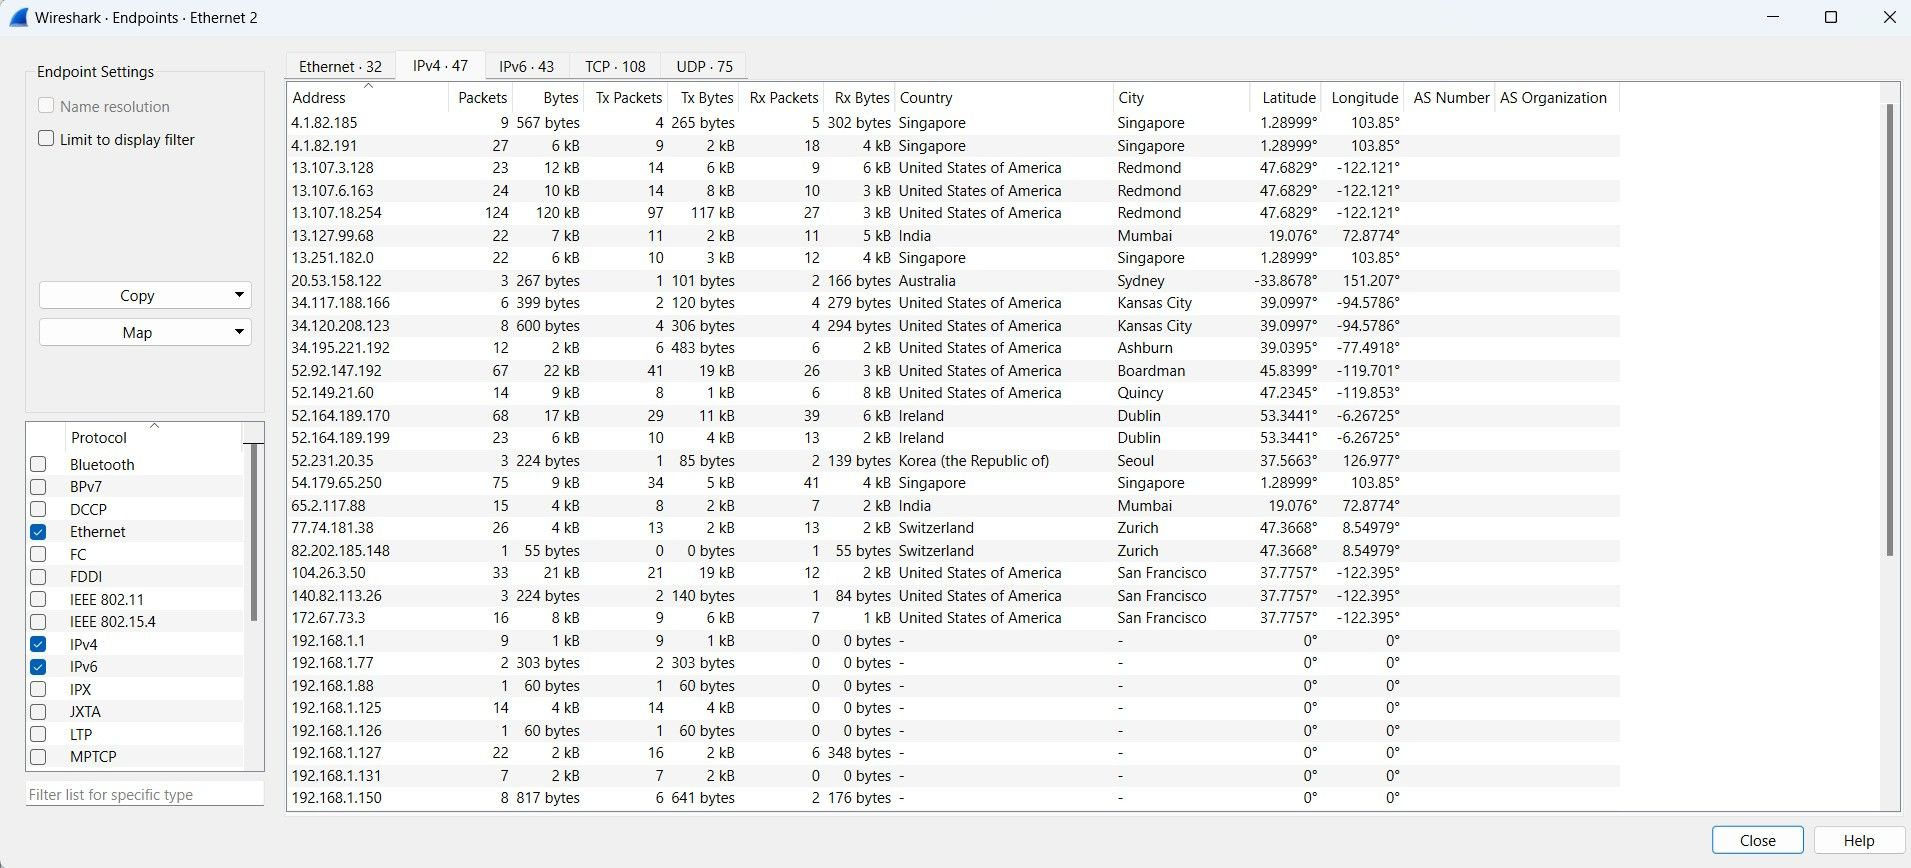The image size is (1911, 868).
Task: Select address row 34.195.221.192
Action: point(953,348)
